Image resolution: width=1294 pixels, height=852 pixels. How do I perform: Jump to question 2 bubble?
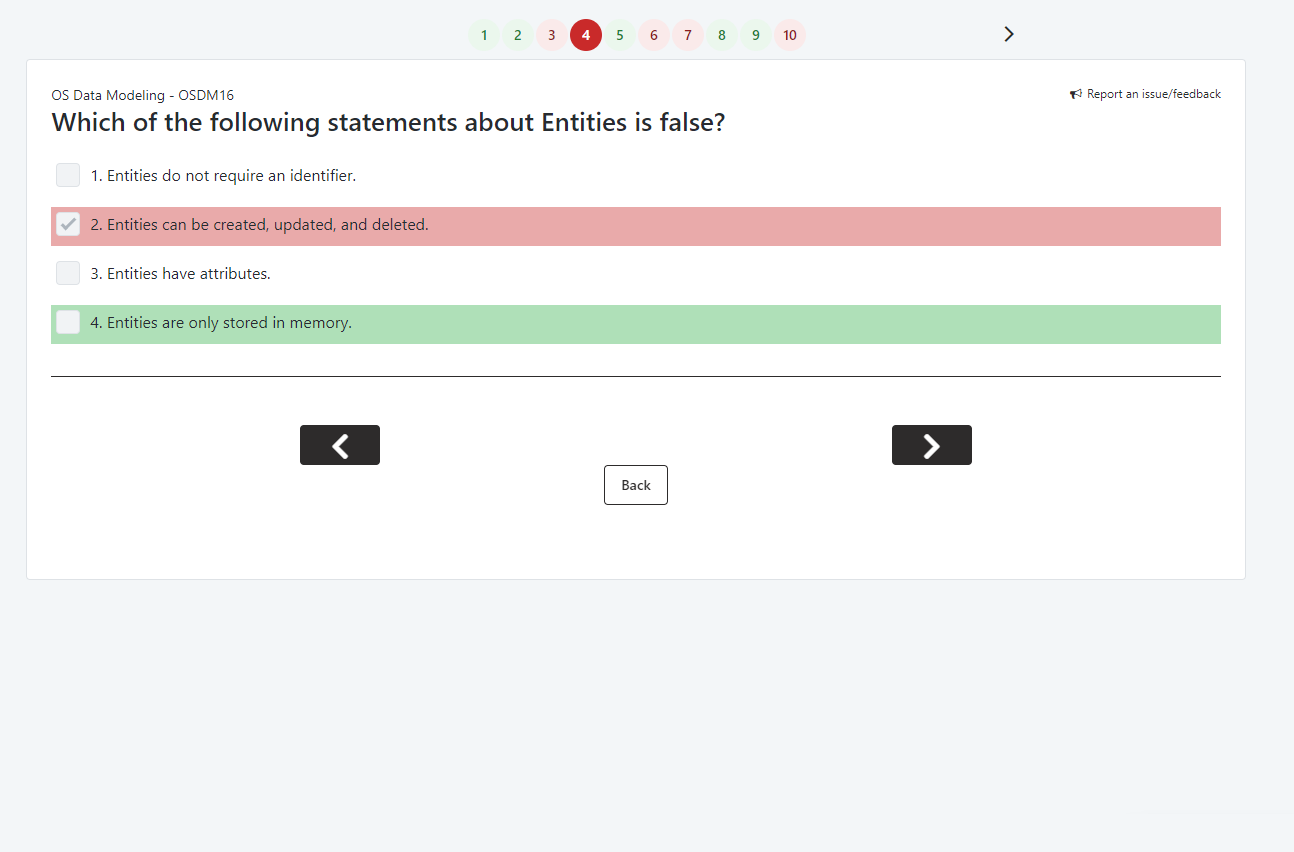pyautogui.click(x=518, y=36)
